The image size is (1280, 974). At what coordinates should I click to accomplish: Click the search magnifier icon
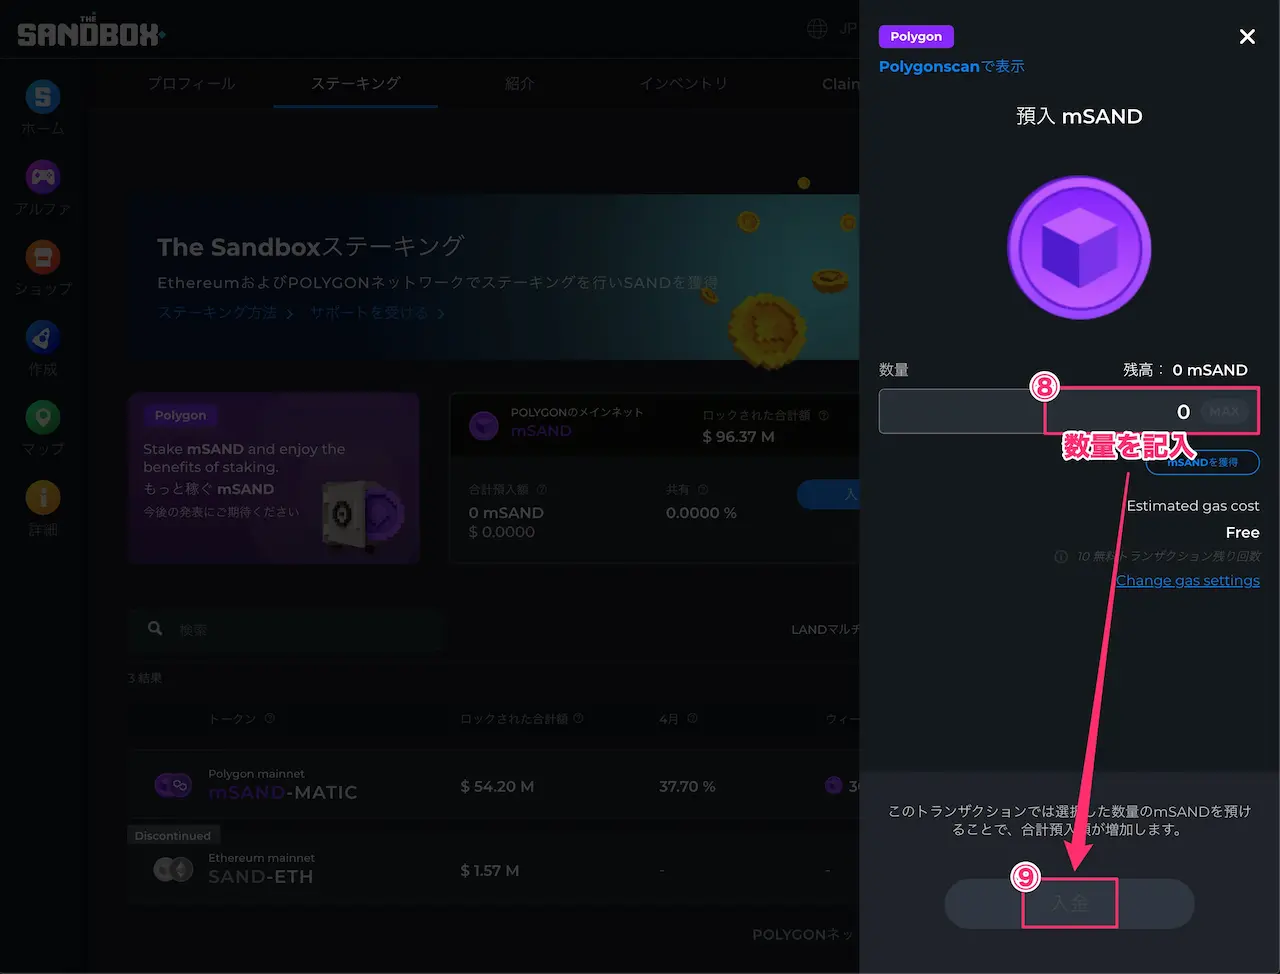tap(155, 628)
